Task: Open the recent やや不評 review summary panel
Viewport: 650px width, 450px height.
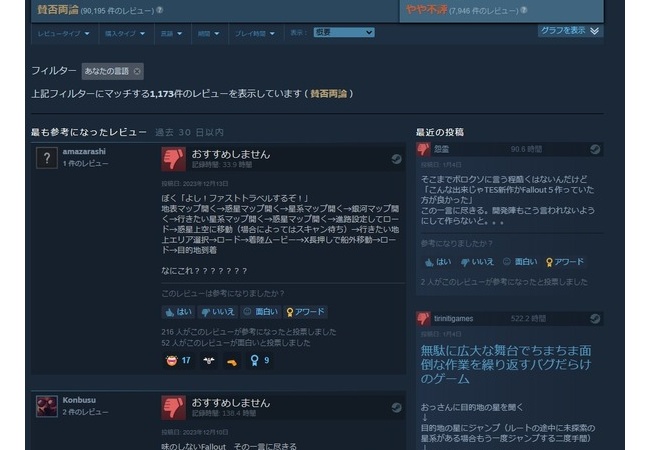Action: pyautogui.click(x=502, y=11)
